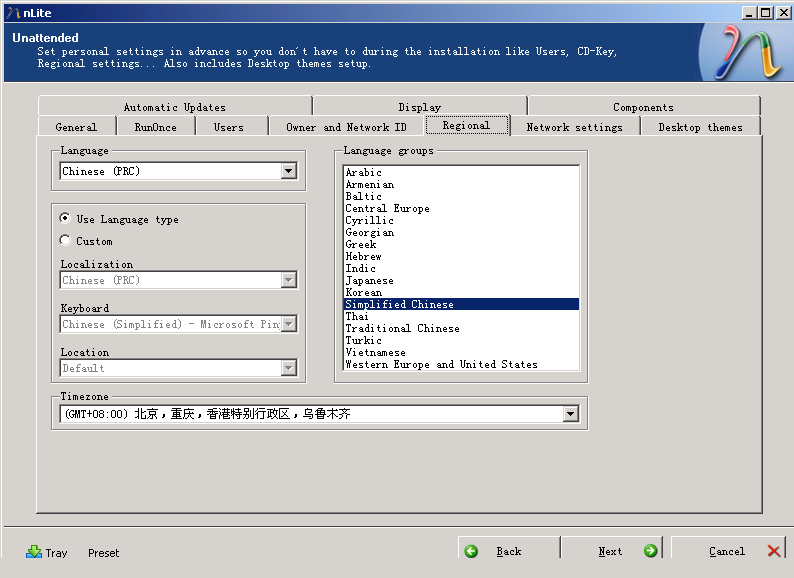Select Korean in Language groups list
794x578 pixels.
(x=363, y=293)
